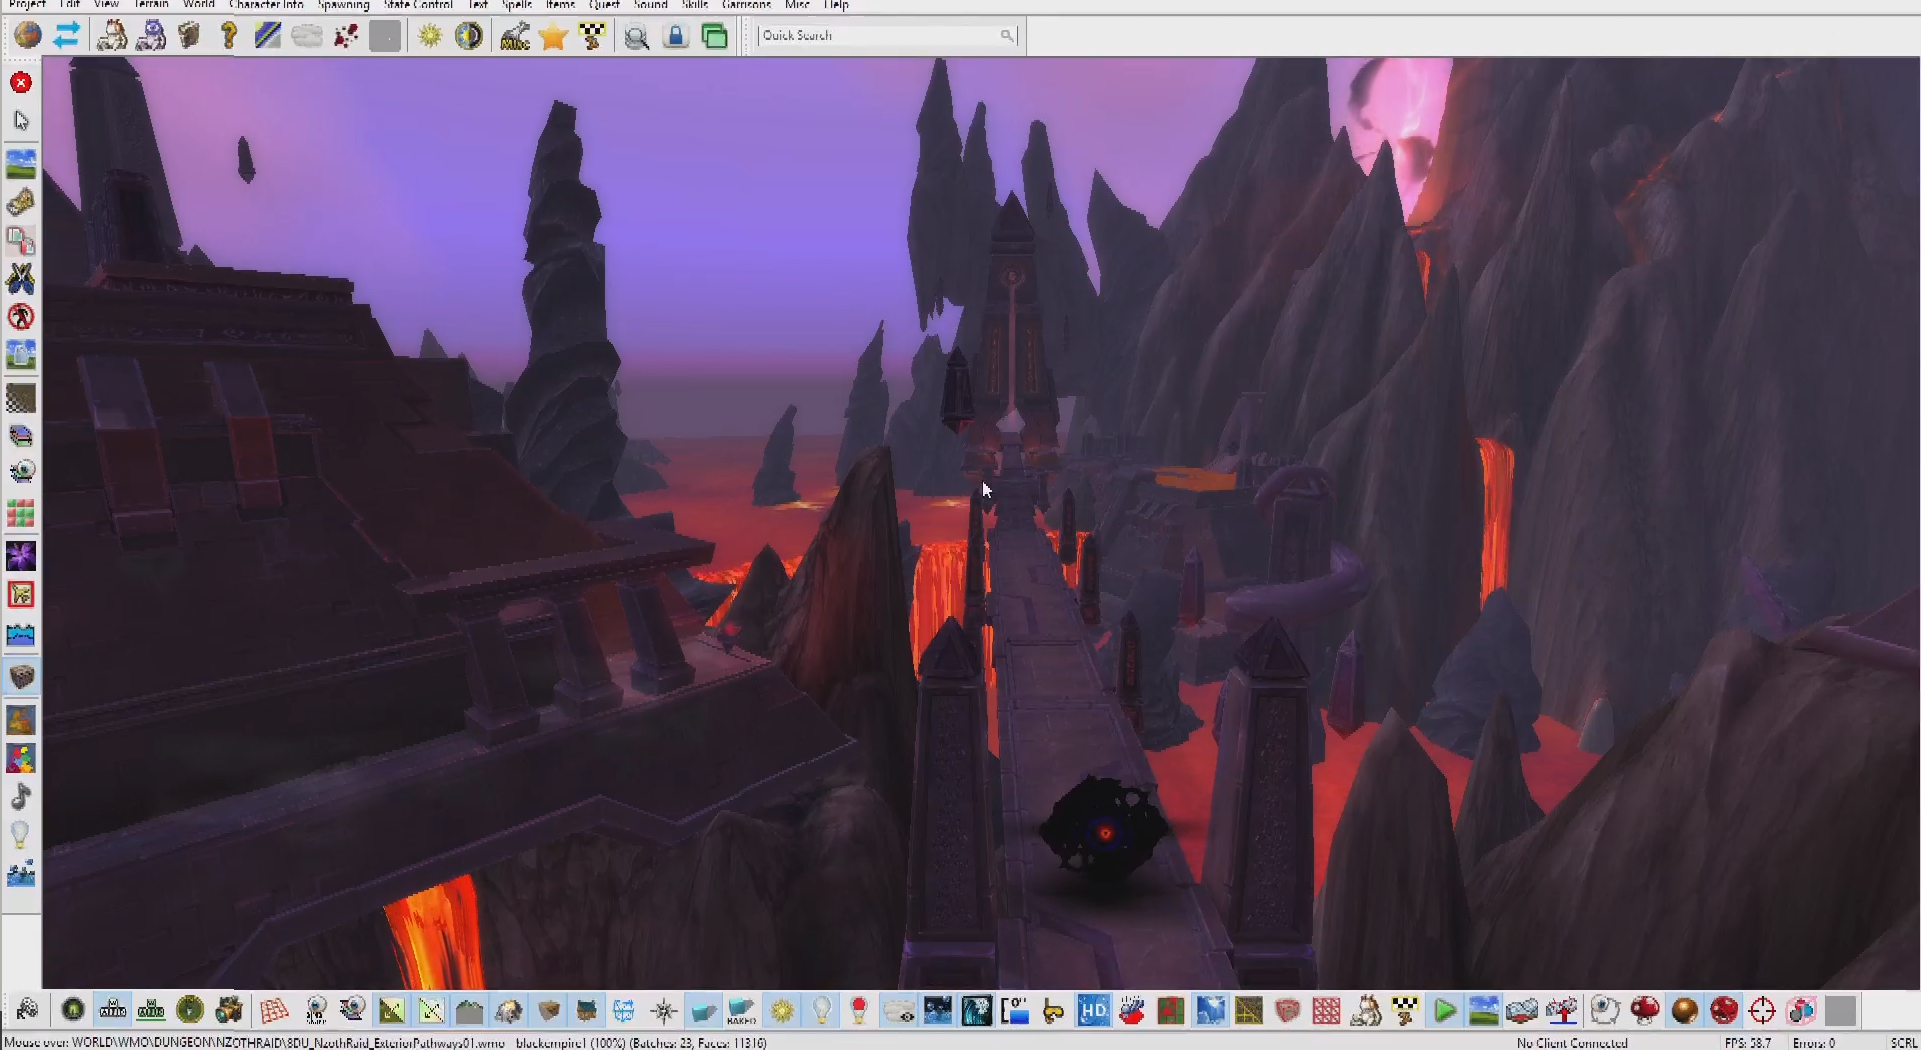This screenshot has height=1050, width=1921.
Task: Click the Quick Search magnifier button
Action: 1007,36
